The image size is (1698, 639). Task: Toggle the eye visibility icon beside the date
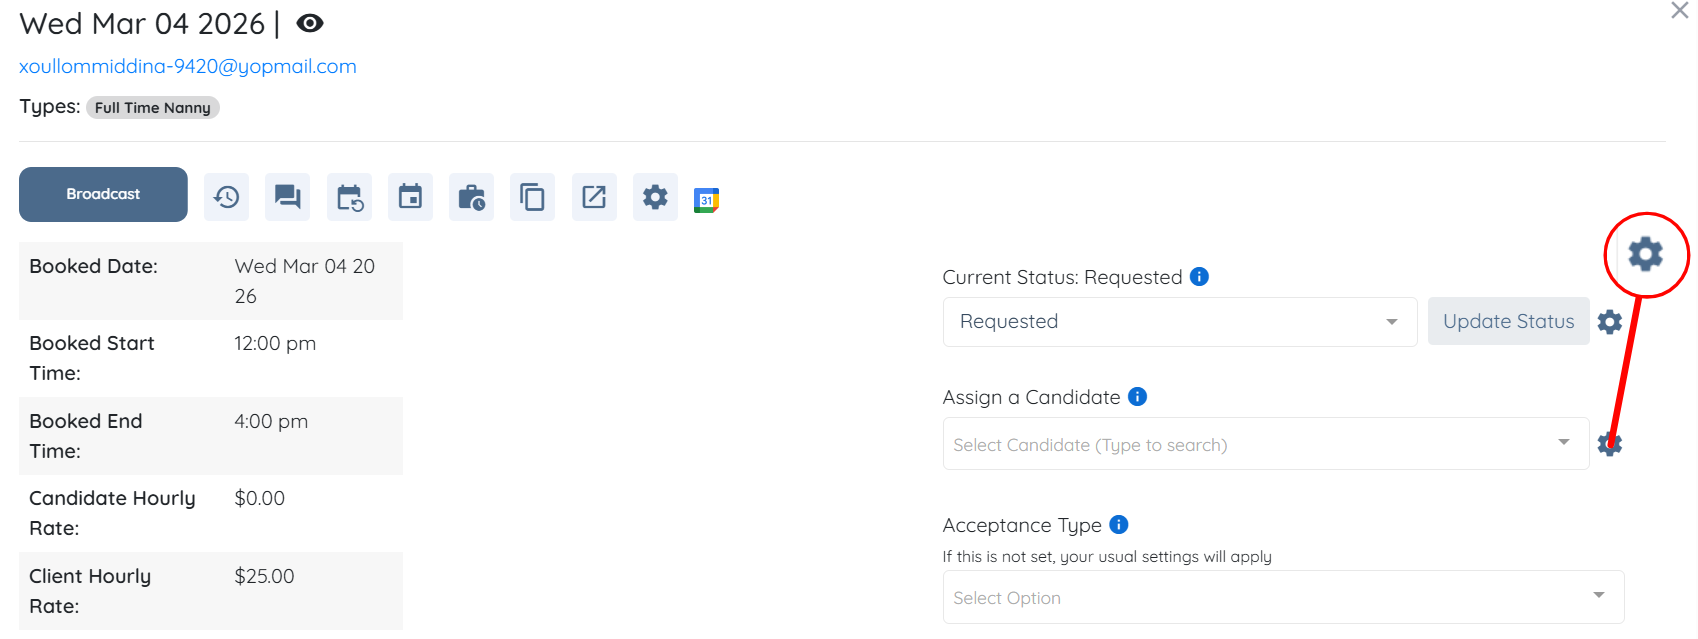310,23
